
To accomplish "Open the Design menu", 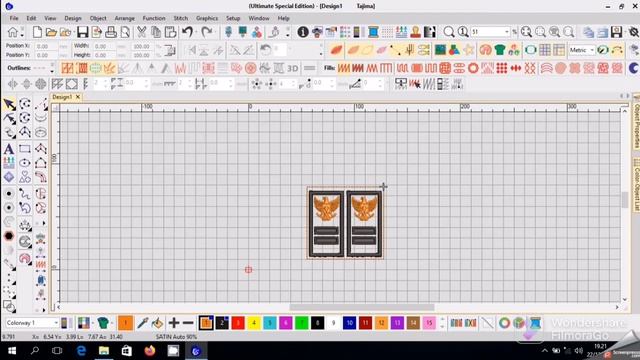I will pyautogui.click(x=73, y=18).
